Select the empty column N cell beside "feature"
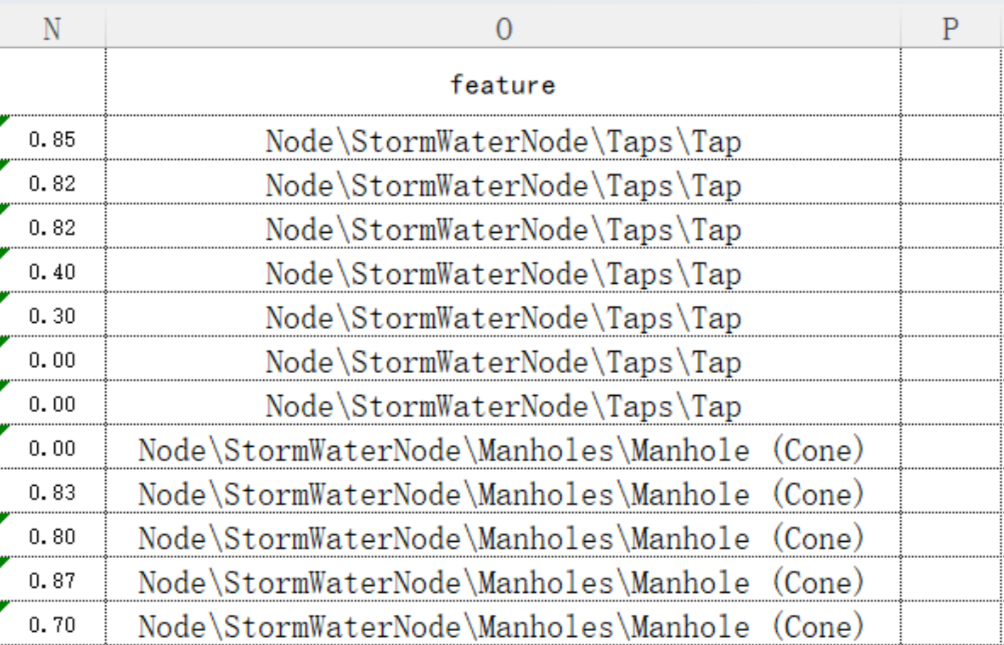Screen dimensions: 1004x645 click(52, 85)
